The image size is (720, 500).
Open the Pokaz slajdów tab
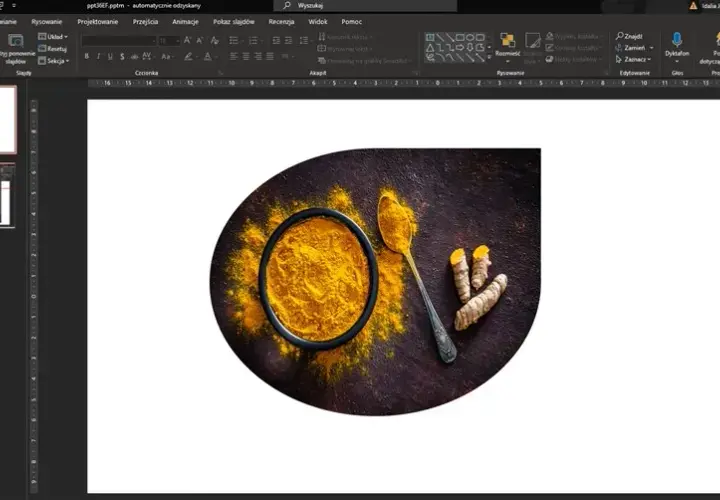click(234, 22)
